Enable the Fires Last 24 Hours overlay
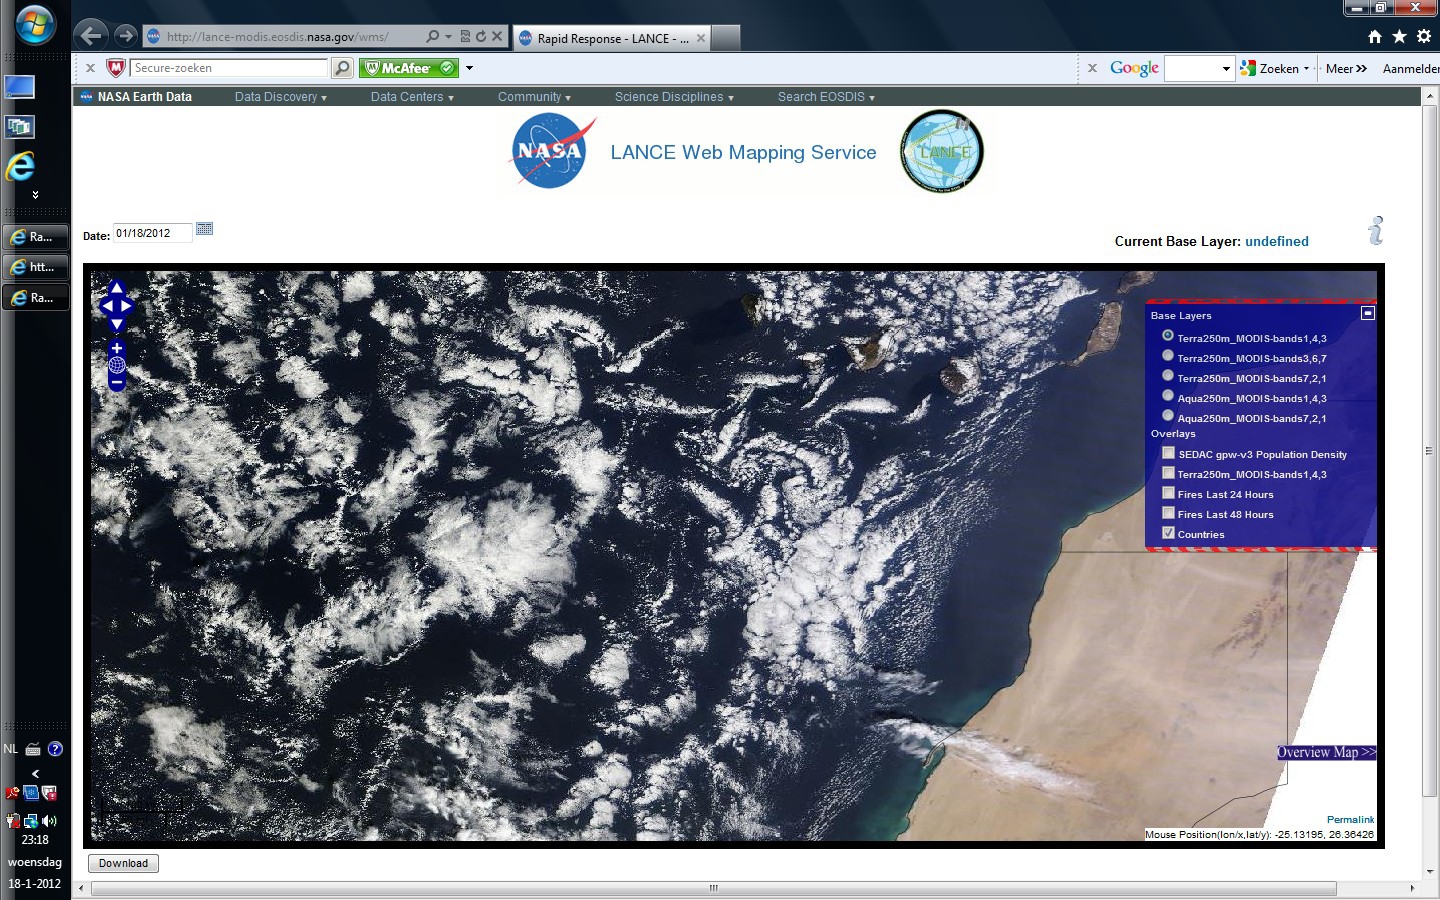 (x=1168, y=493)
